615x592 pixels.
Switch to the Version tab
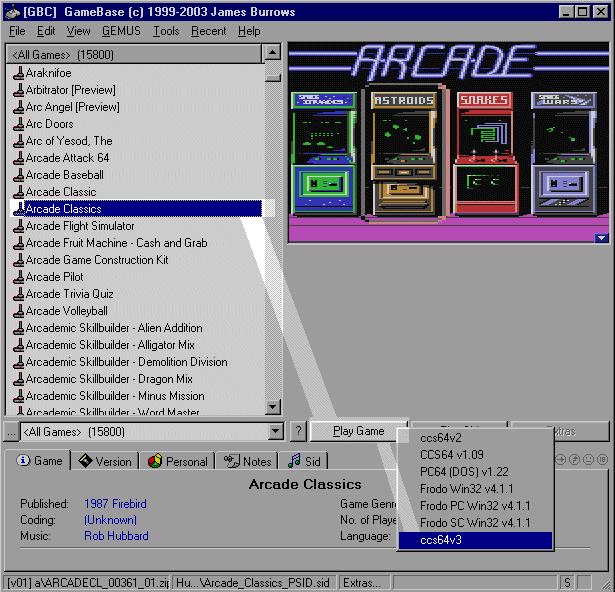coord(105,461)
